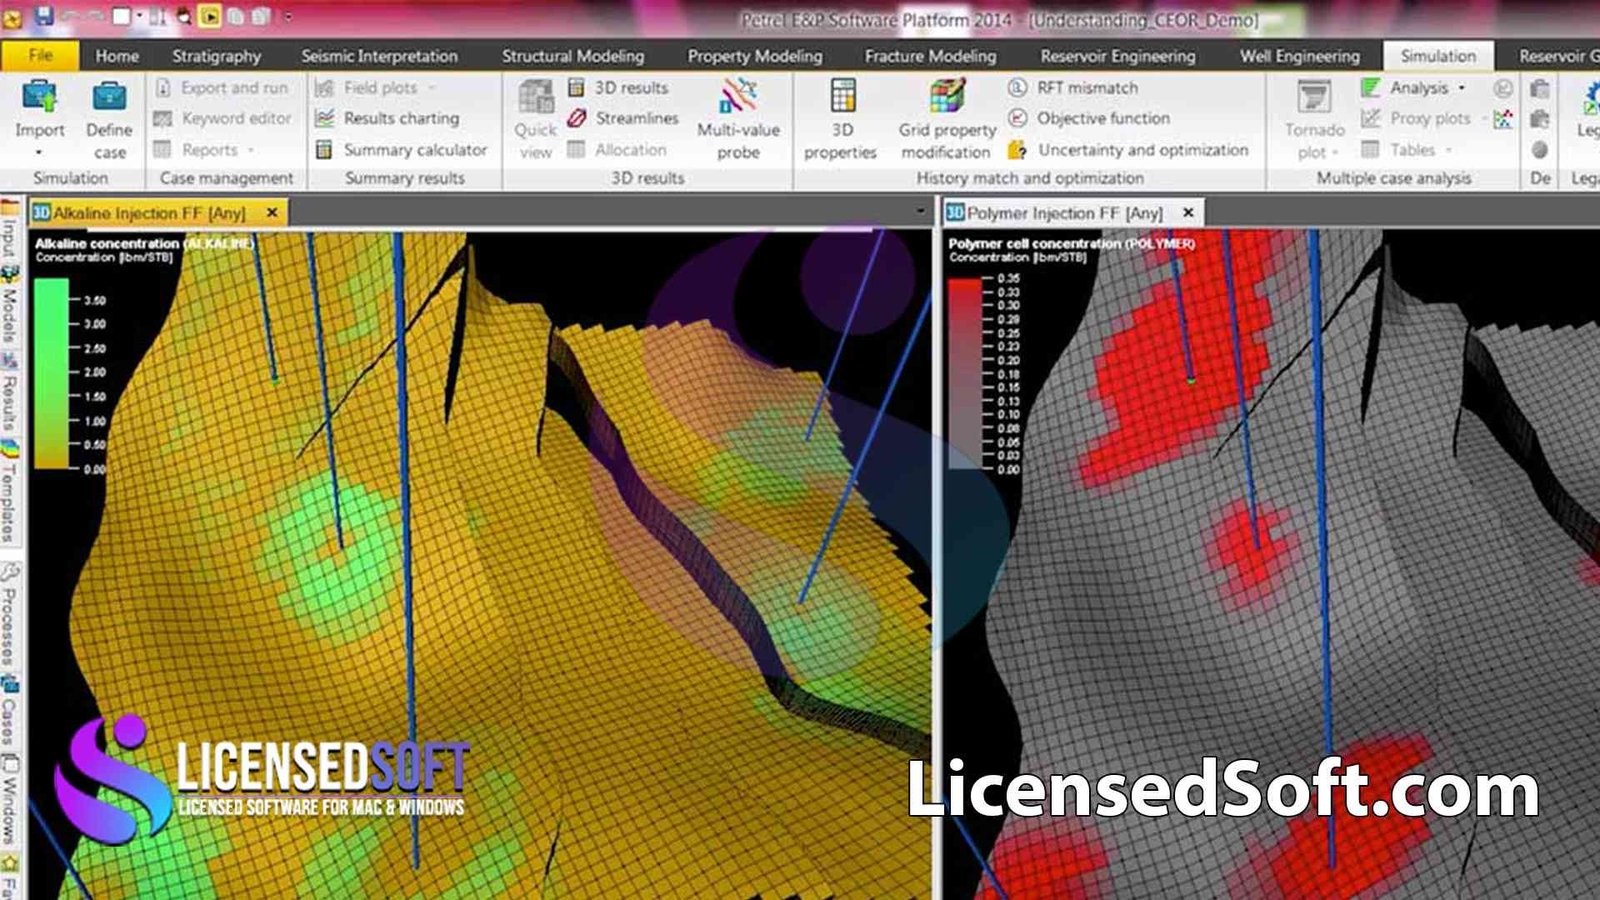Viewport: 1600px width, 900px height.
Task: Expand the Field plots dropdown arrow
Action: pos(431,89)
